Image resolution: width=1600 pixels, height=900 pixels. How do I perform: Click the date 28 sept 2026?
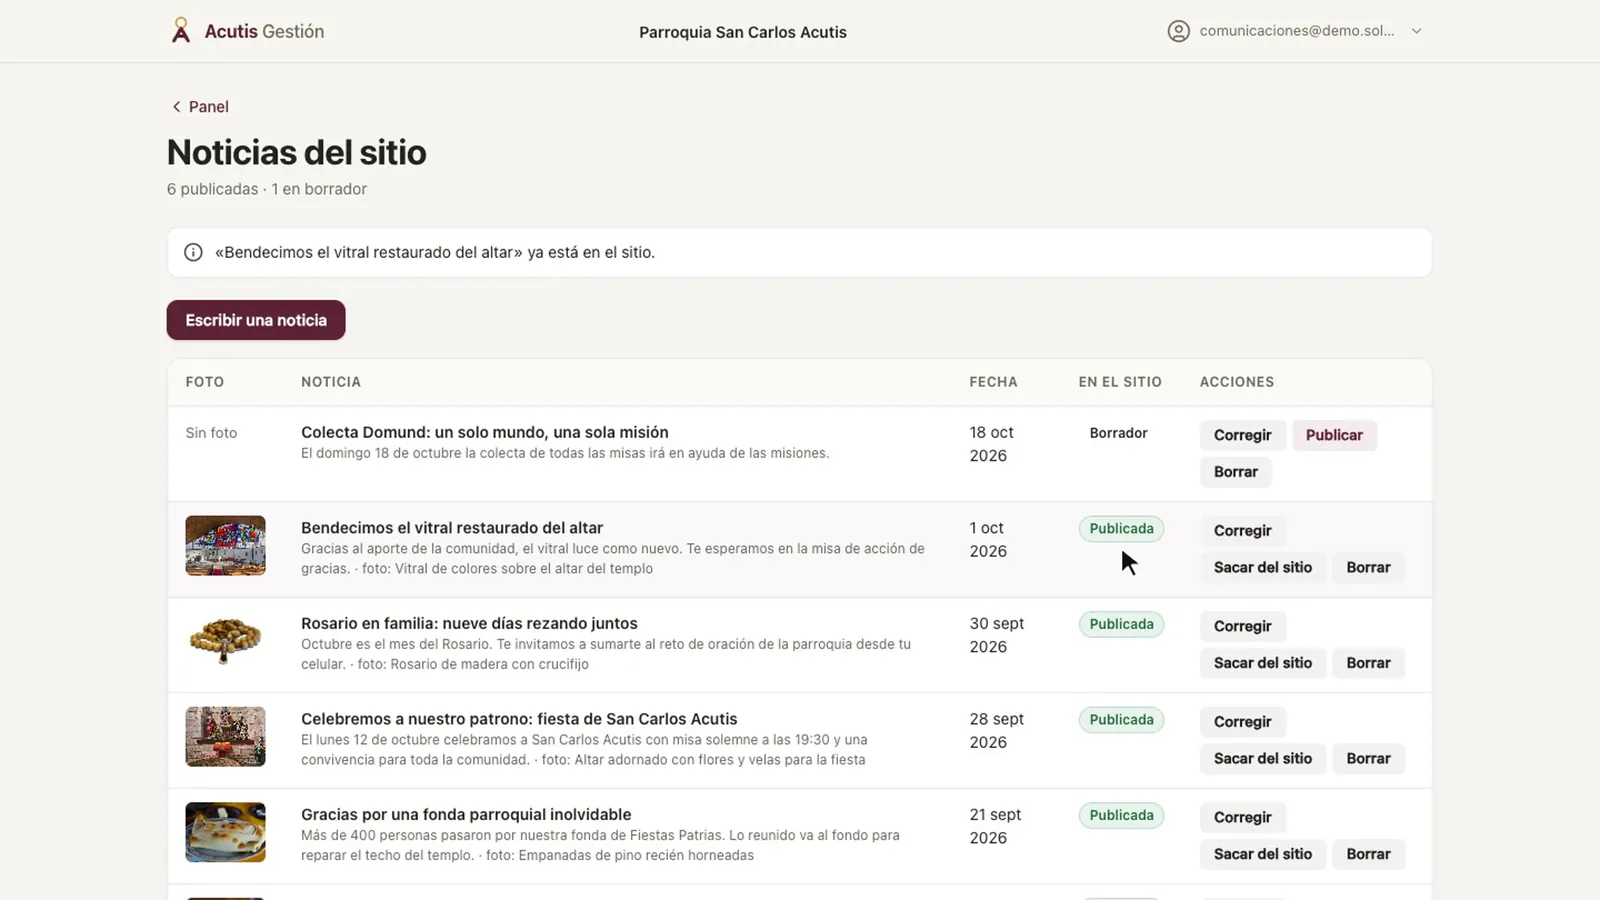point(997,731)
